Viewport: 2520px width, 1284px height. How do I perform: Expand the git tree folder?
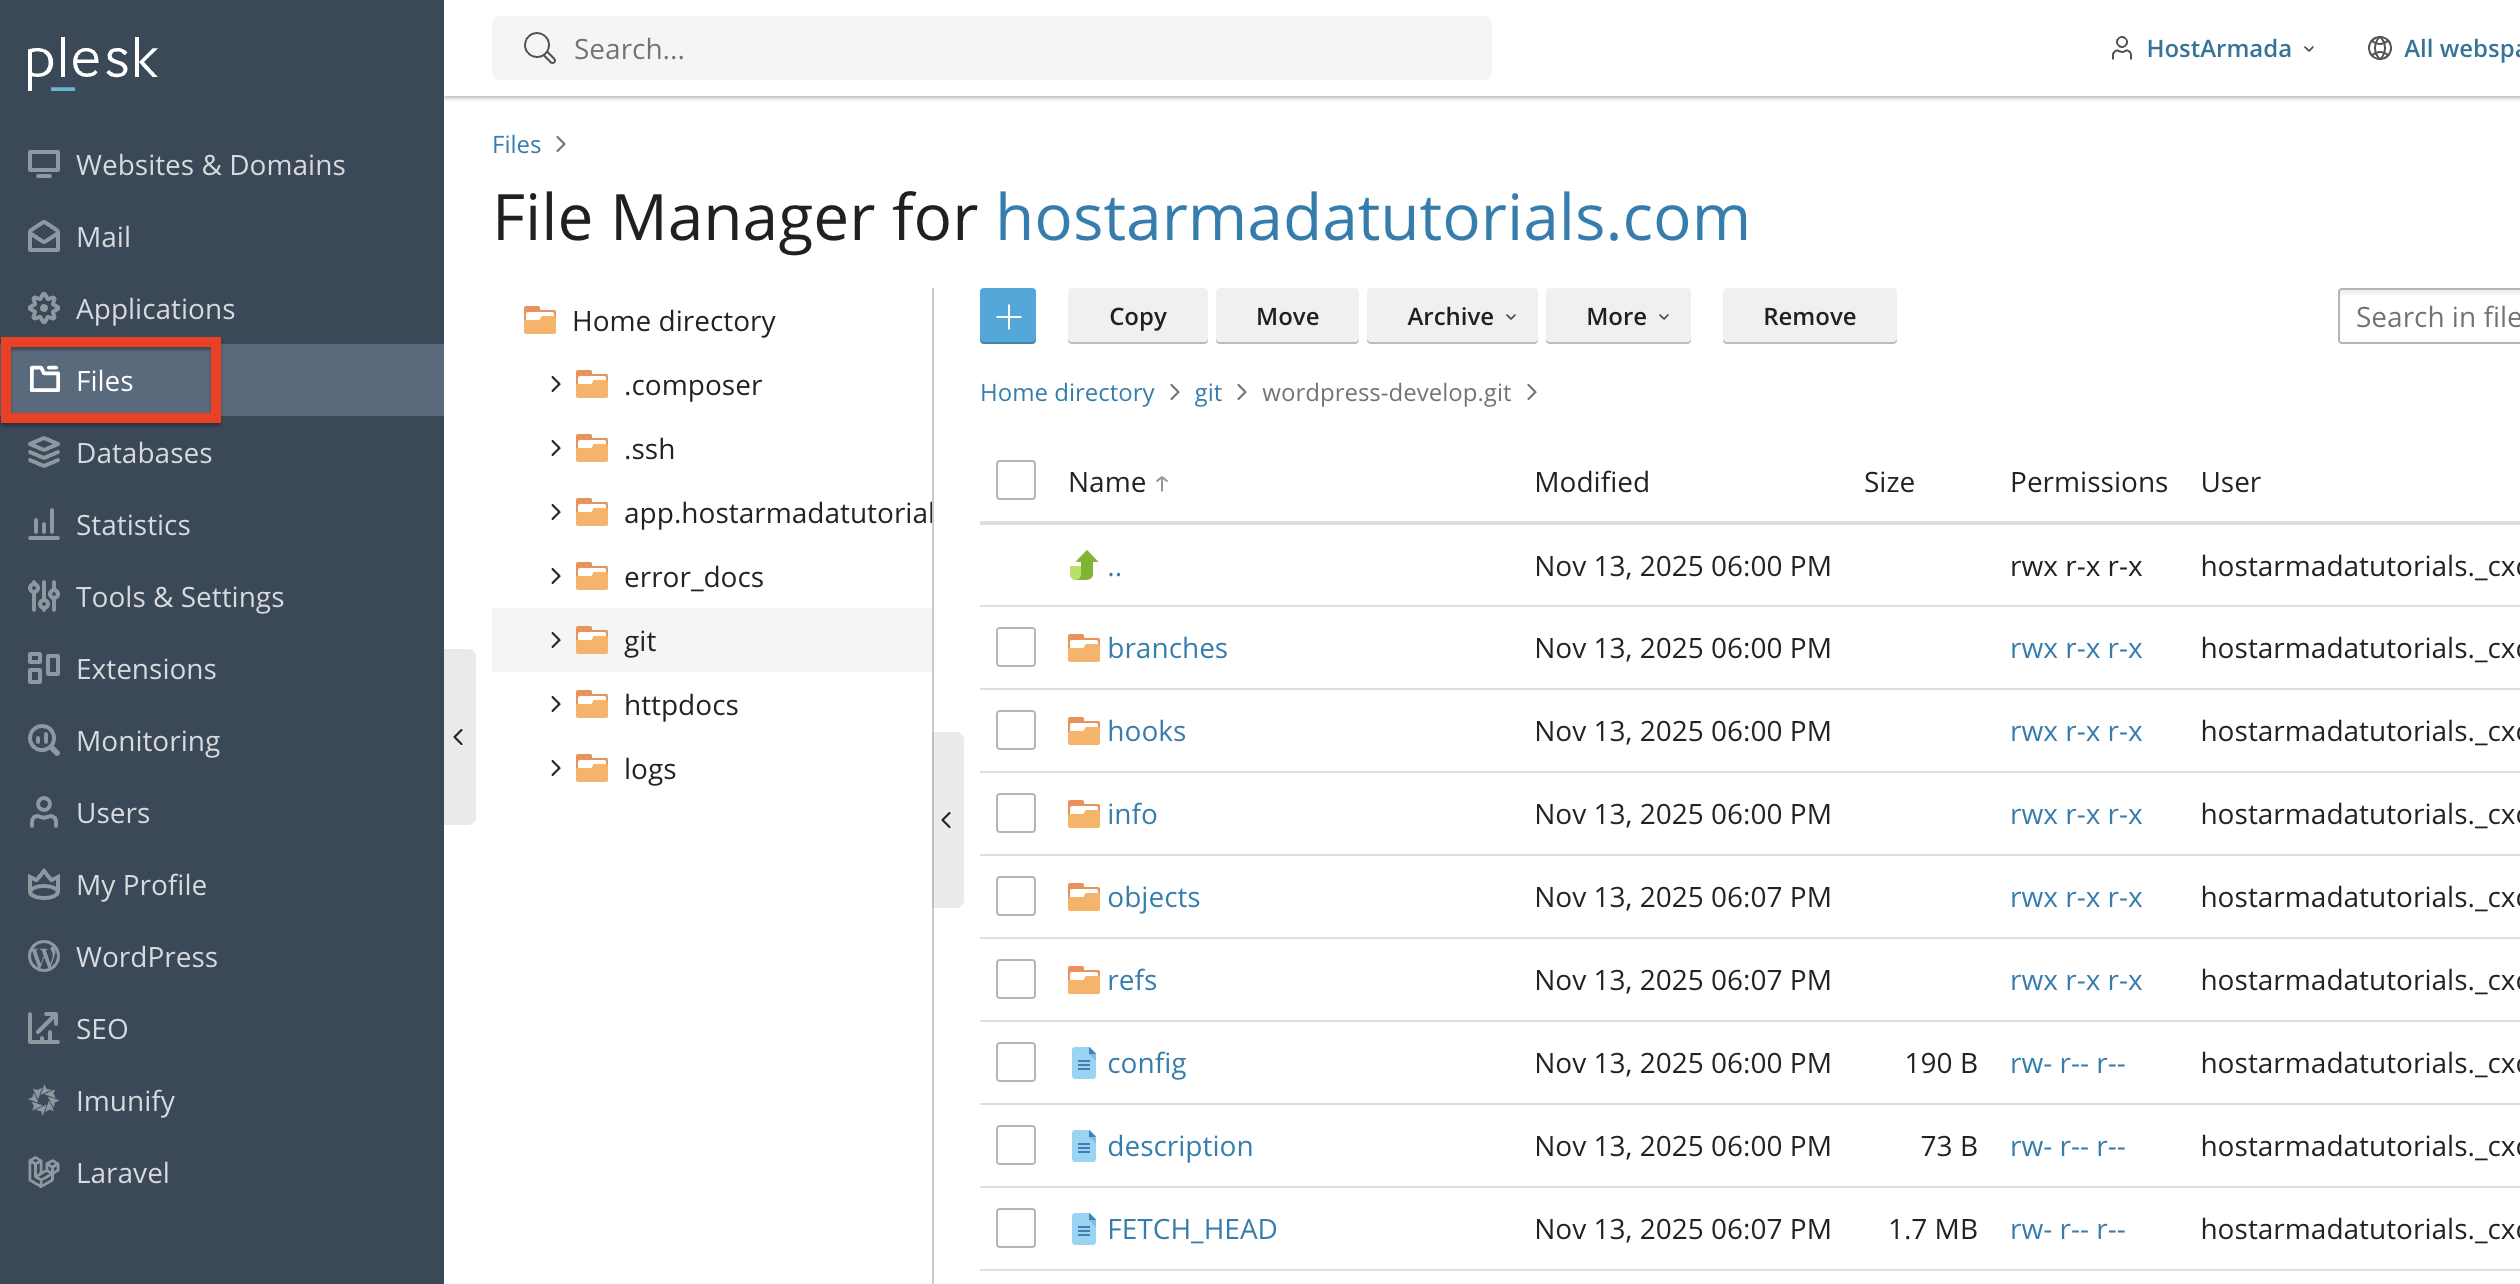pyautogui.click(x=556, y=640)
